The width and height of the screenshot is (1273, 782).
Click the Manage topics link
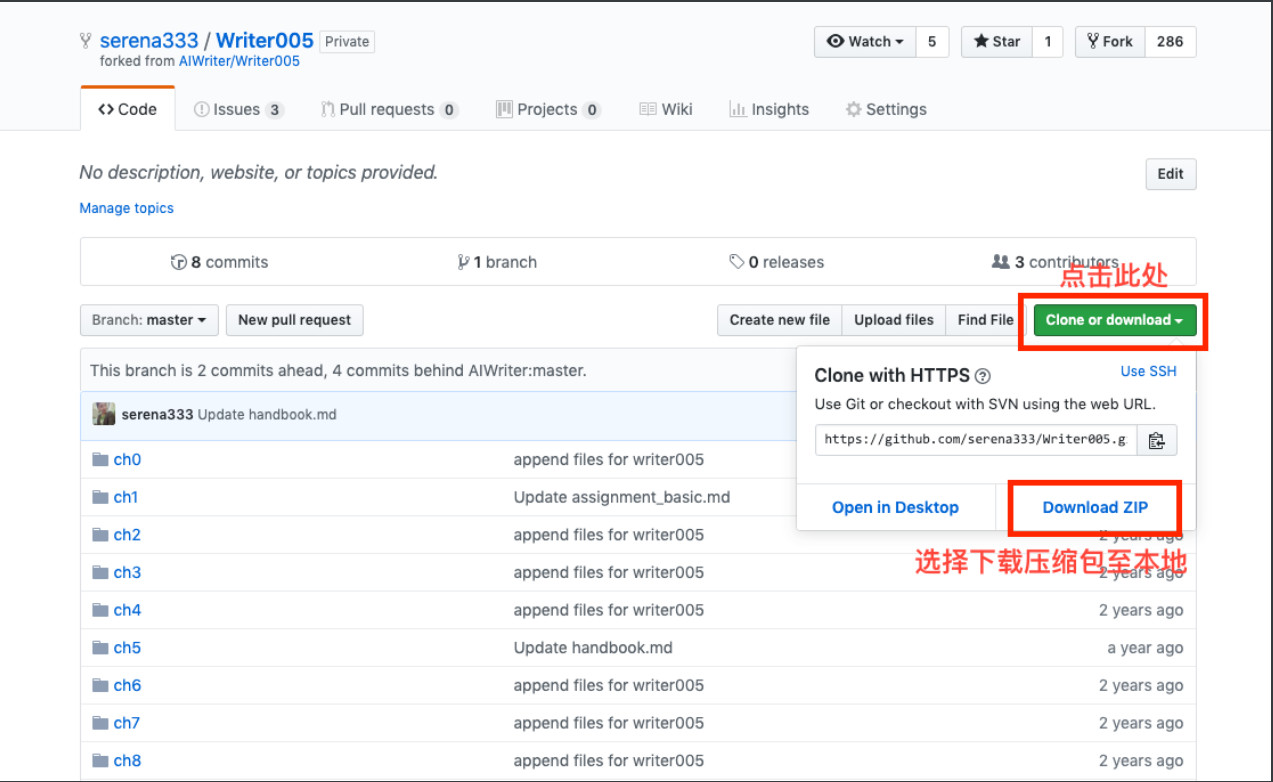tap(127, 208)
